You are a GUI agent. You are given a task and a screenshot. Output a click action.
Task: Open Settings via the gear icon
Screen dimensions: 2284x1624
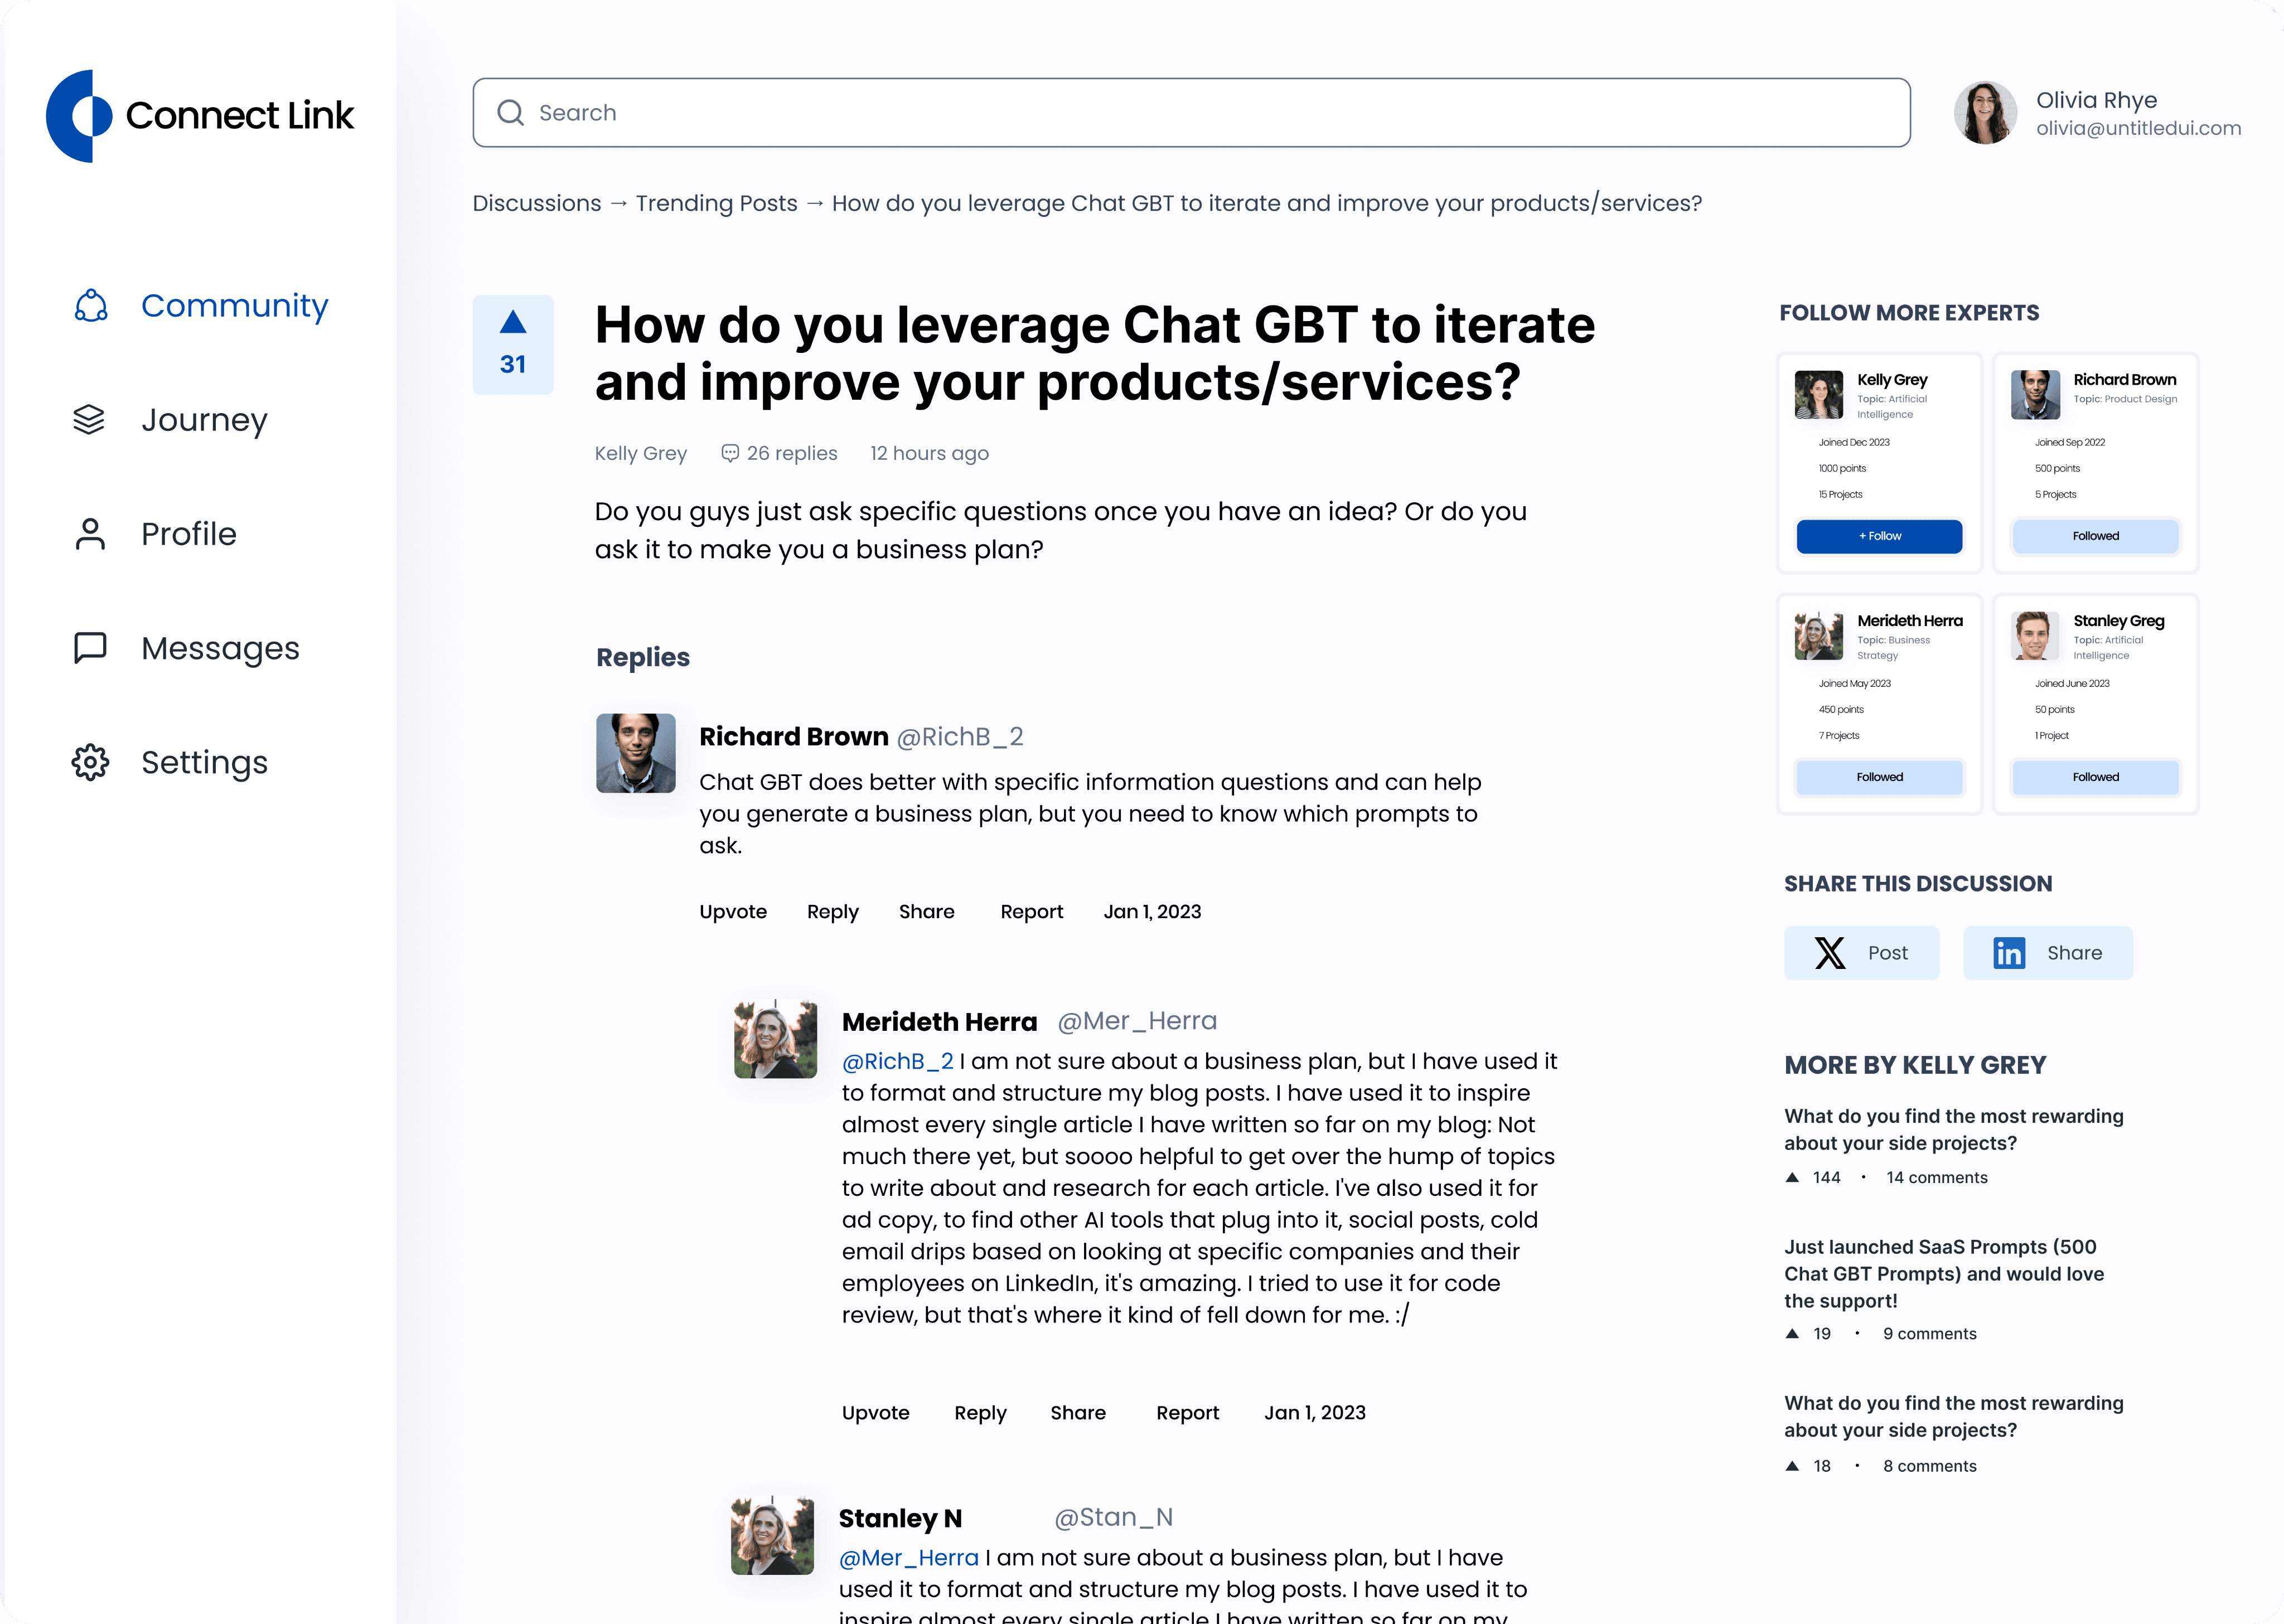click(x=90, y=763)
